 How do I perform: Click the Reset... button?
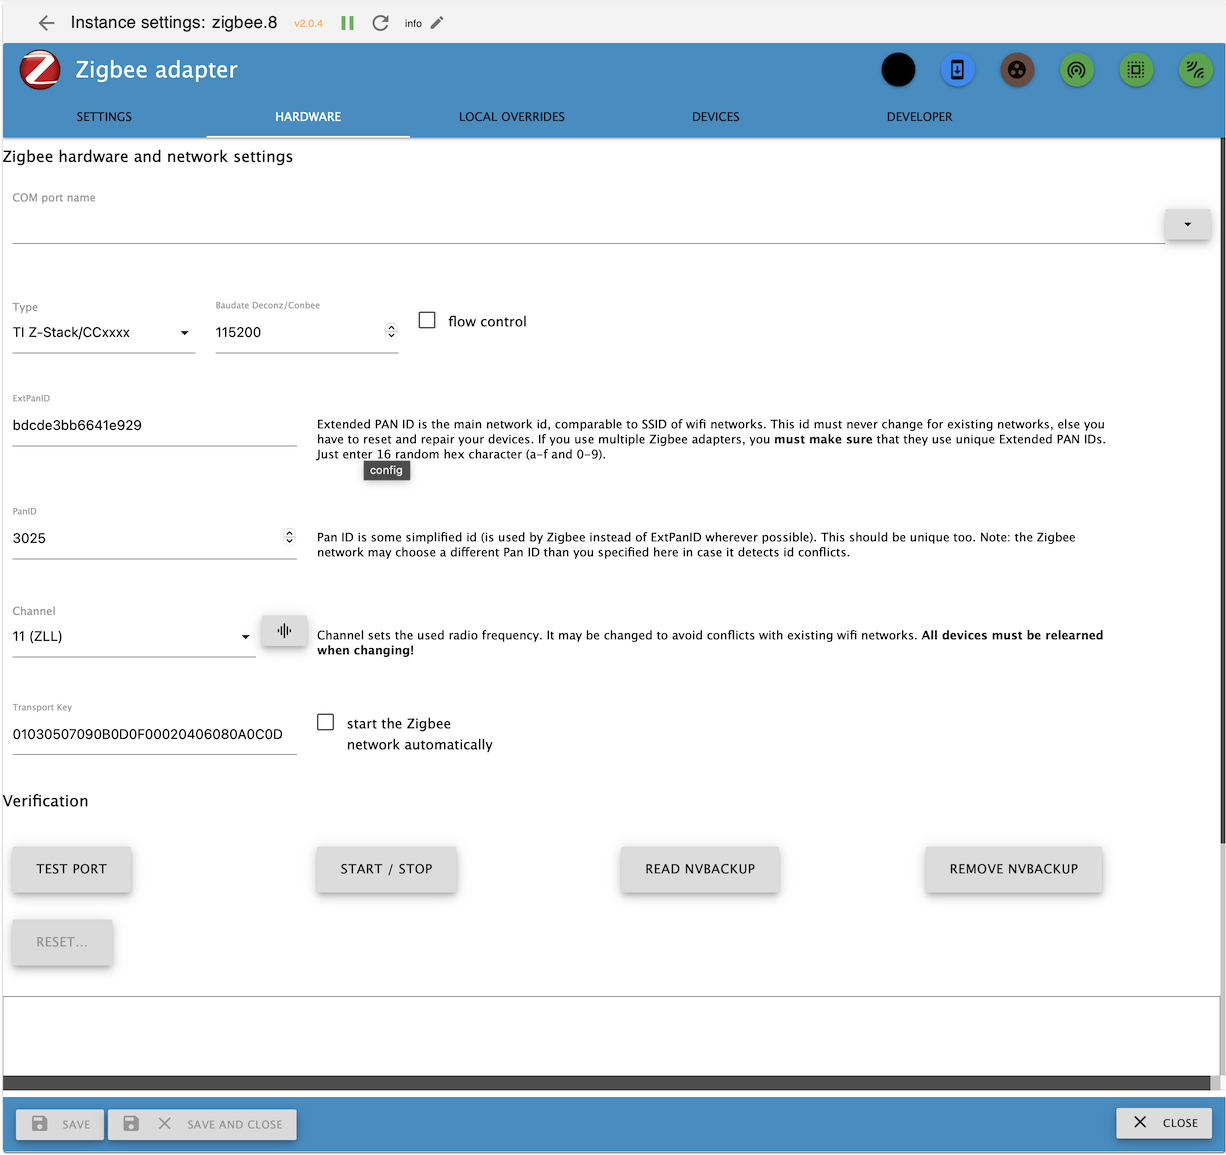tap(62, 942)
